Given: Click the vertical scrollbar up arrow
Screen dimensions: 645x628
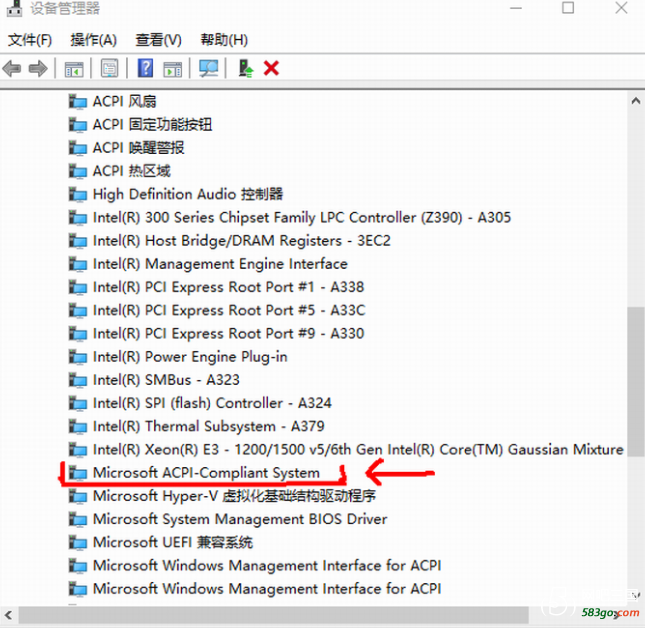Looking at the screenshot, I should 636,101.
